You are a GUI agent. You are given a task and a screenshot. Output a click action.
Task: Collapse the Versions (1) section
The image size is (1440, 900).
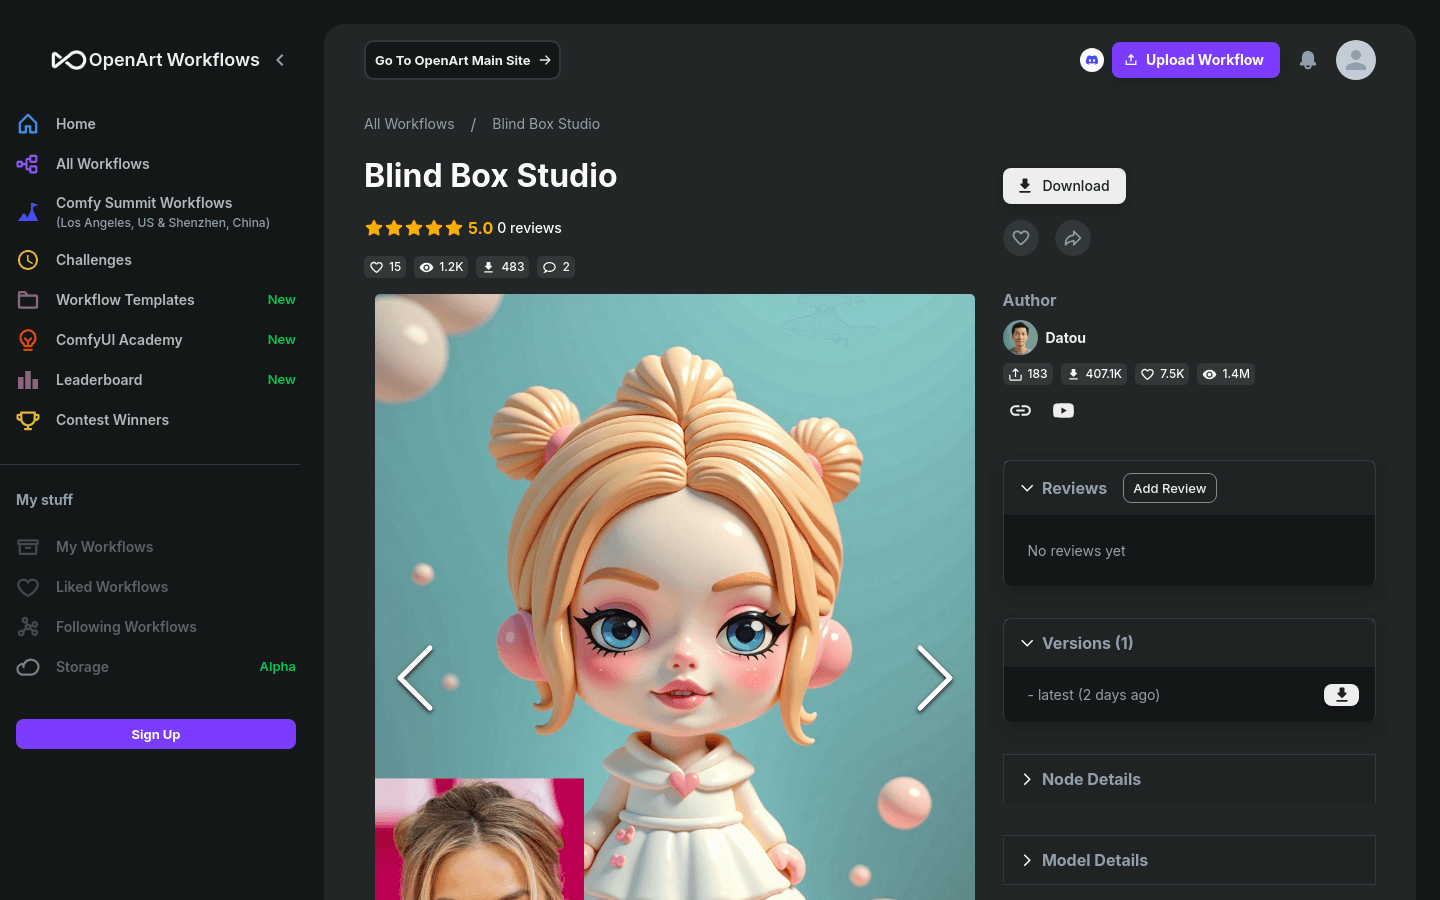point(1027,643)
